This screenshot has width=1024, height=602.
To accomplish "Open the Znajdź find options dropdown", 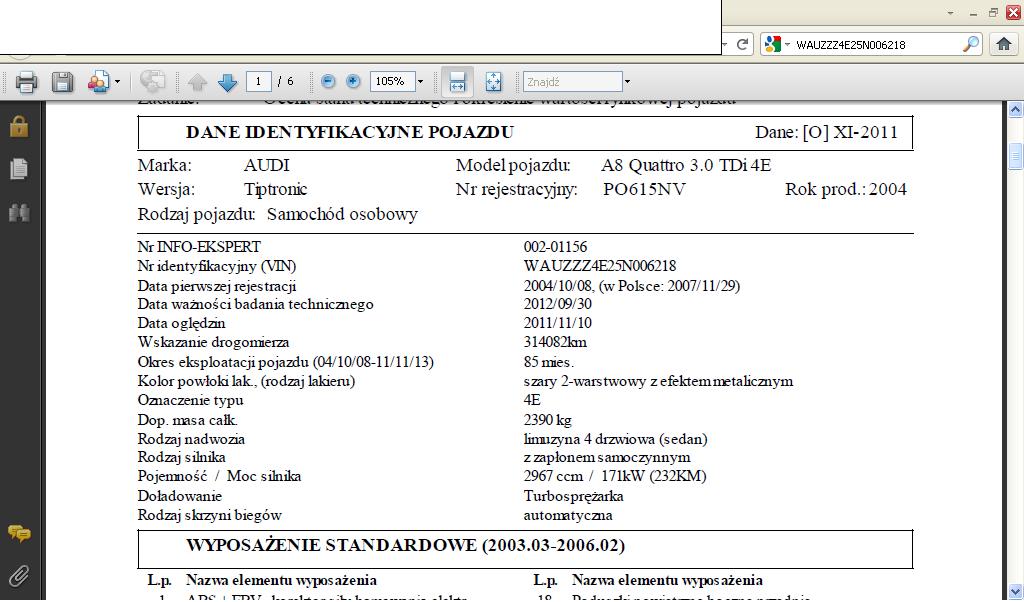I will pos(628,82).
